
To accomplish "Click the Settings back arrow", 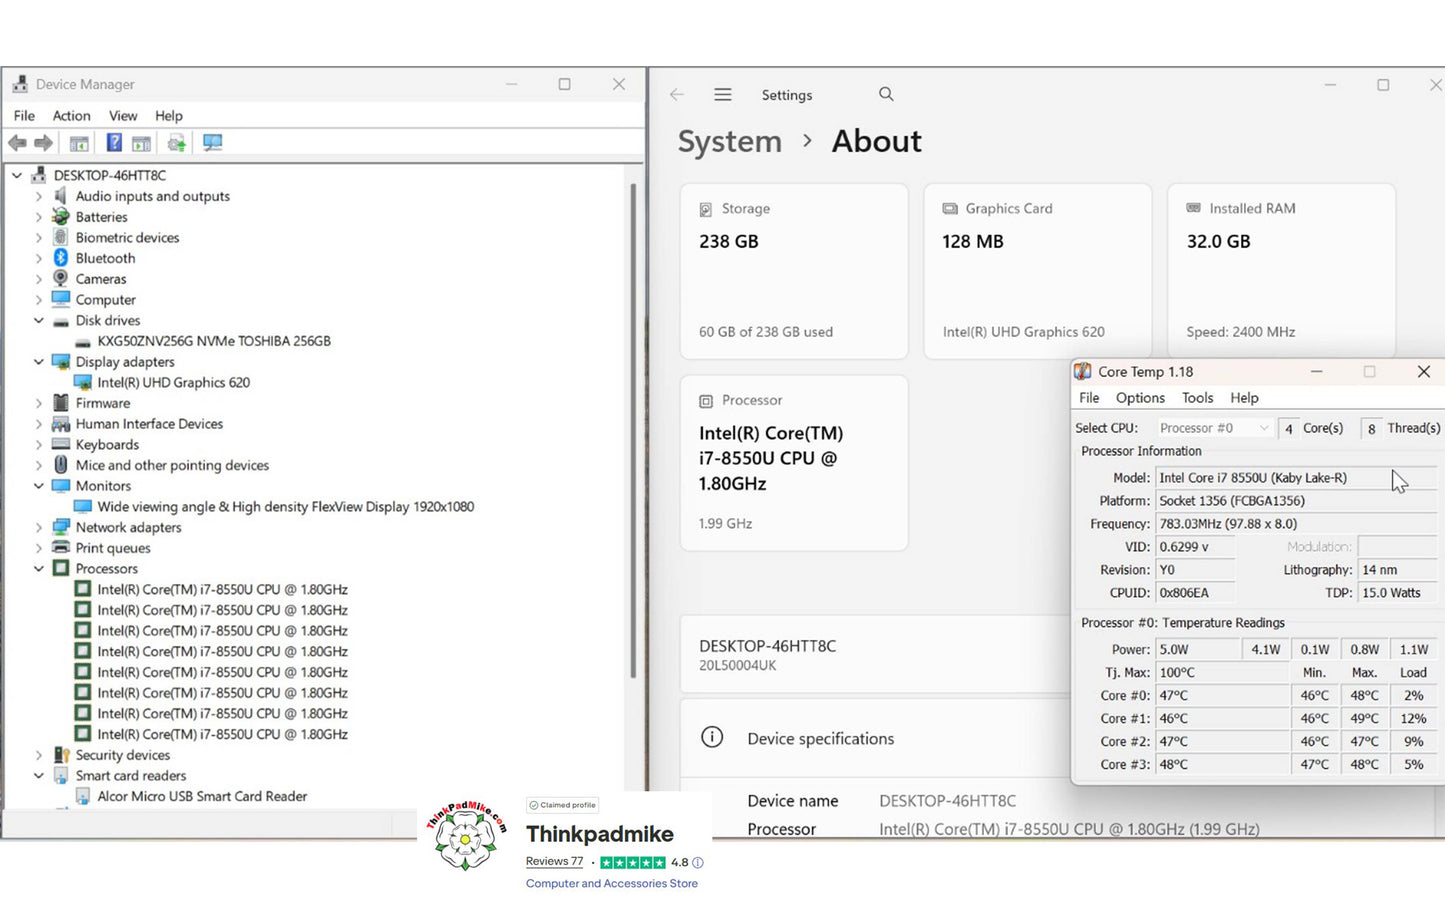I will click(677, 95).
